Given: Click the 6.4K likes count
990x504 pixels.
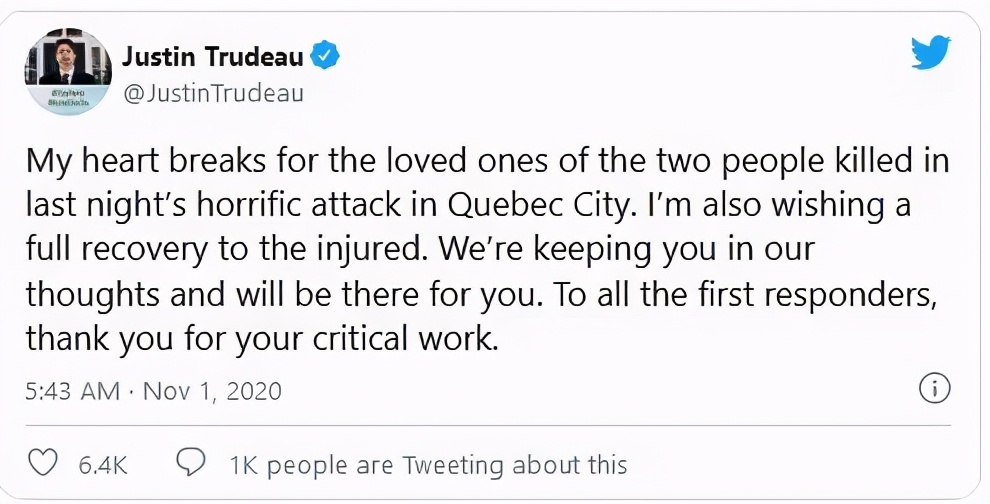Looking at the screenshot, I should click(103, 465).
